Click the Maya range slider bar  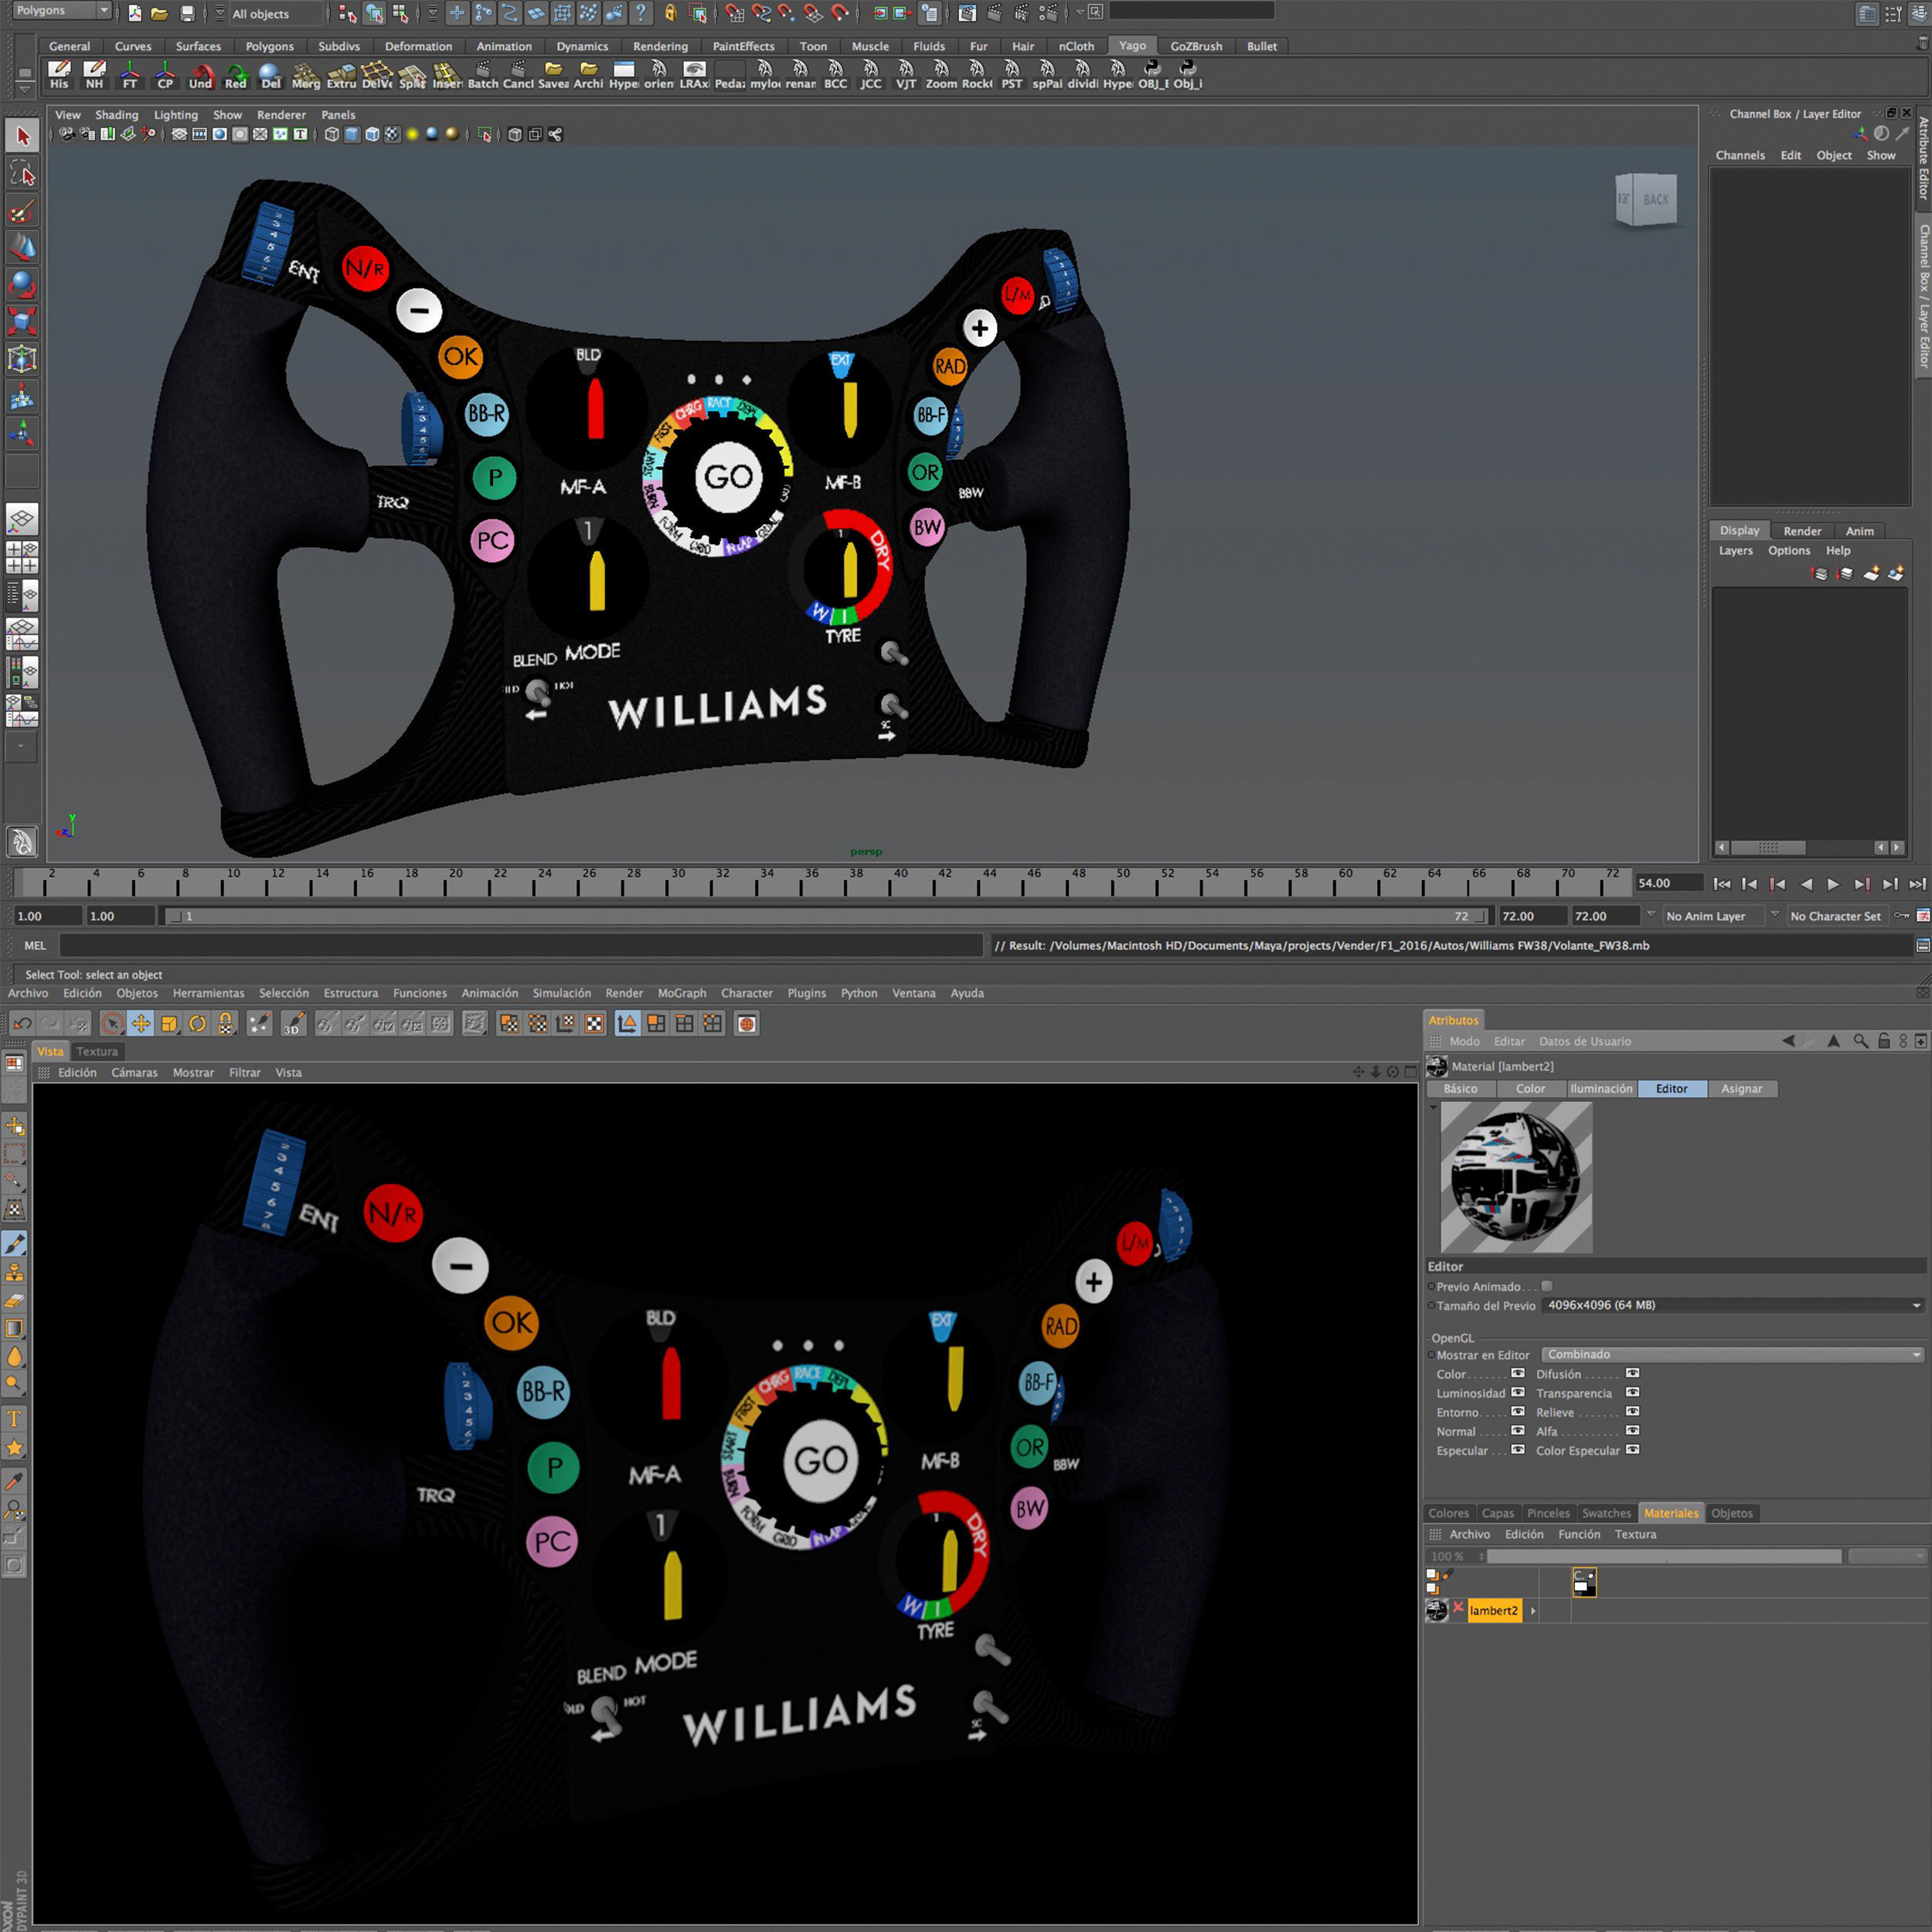tap(827, 916)
